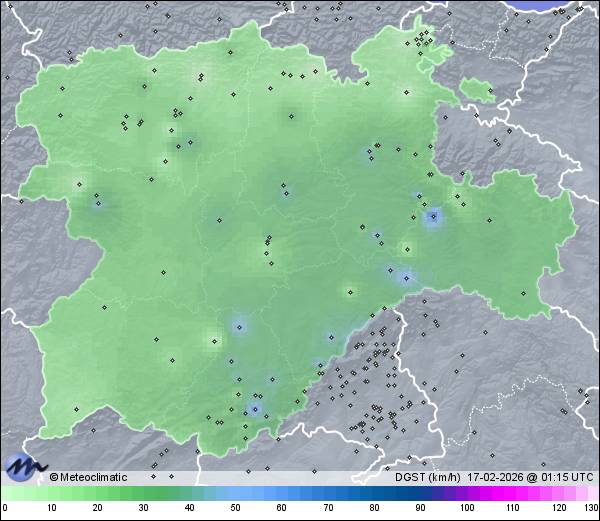Click the 120 km/h mark on the legend
This screenshot has width=600, height=521.
557,508
